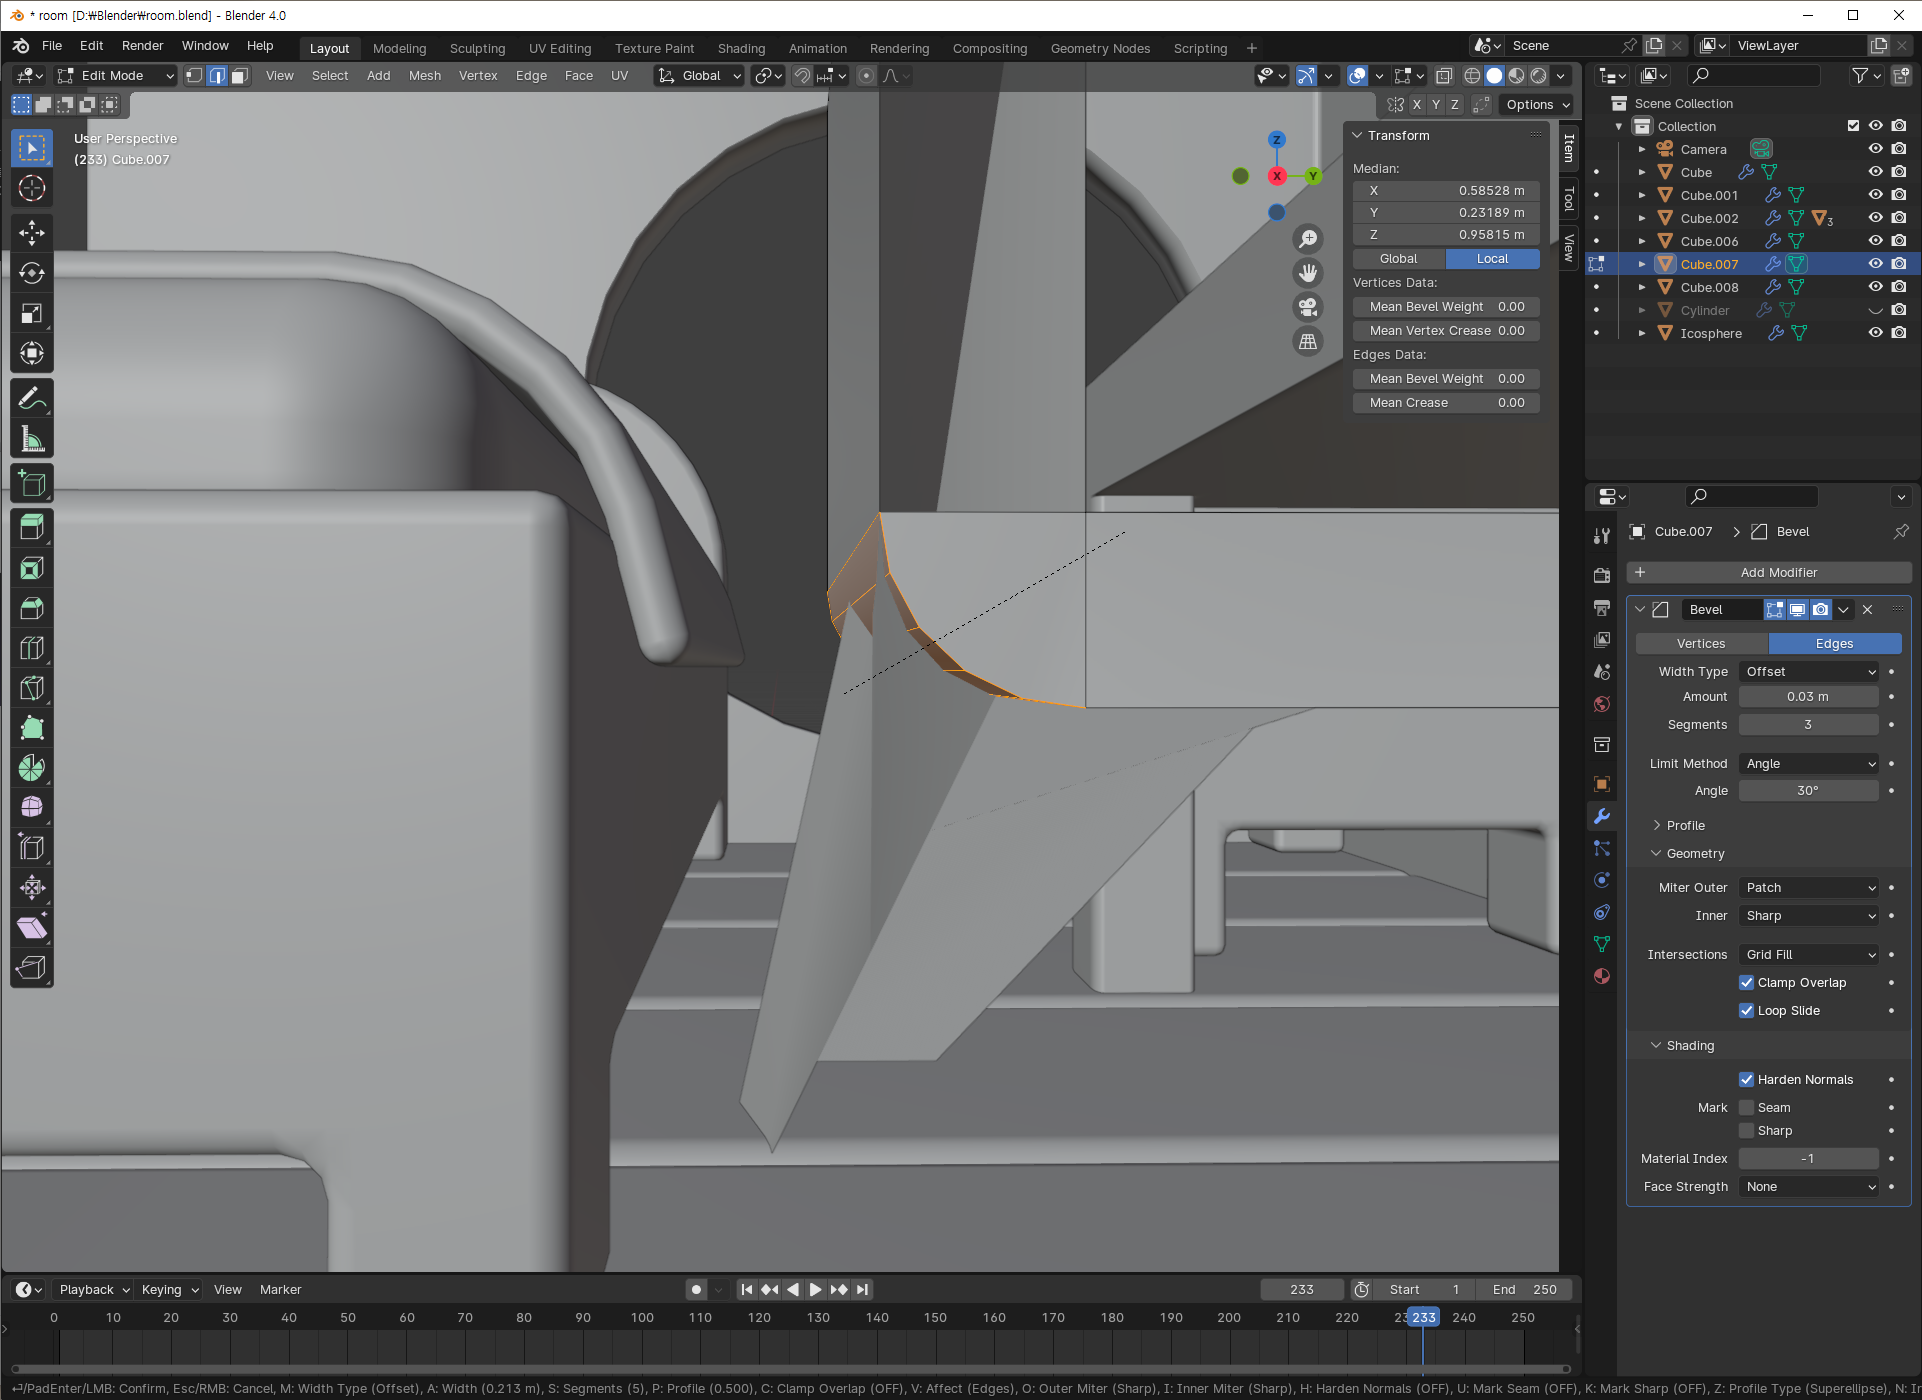Select the Cursor tool in left toolbar
The height and width of the screenshot is (1400, 1922).
tap(32, 188)
